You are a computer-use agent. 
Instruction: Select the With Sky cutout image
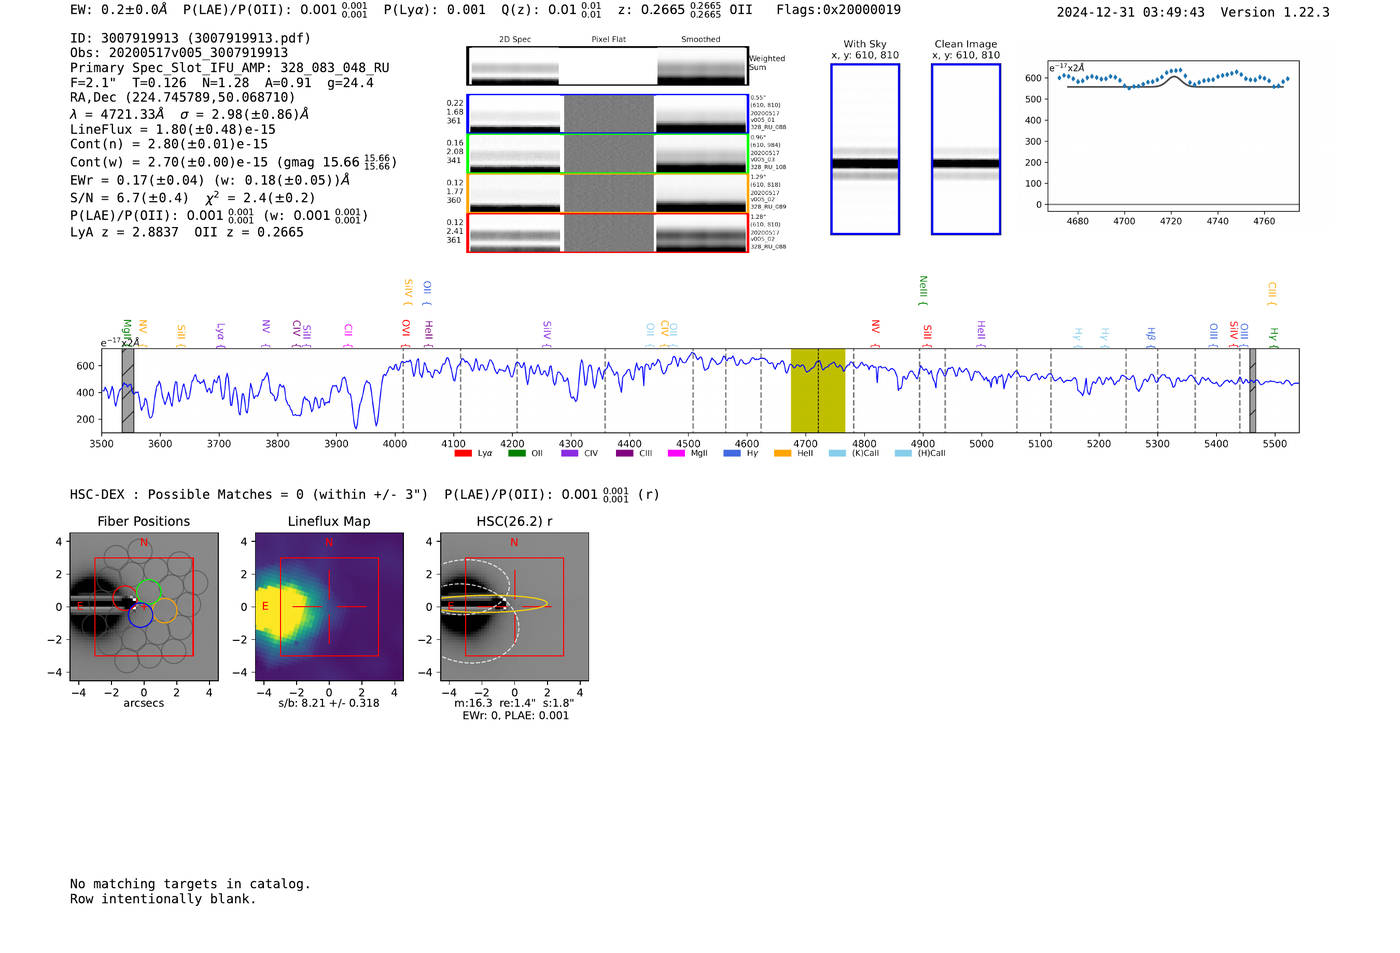click(x=865, y=149)
